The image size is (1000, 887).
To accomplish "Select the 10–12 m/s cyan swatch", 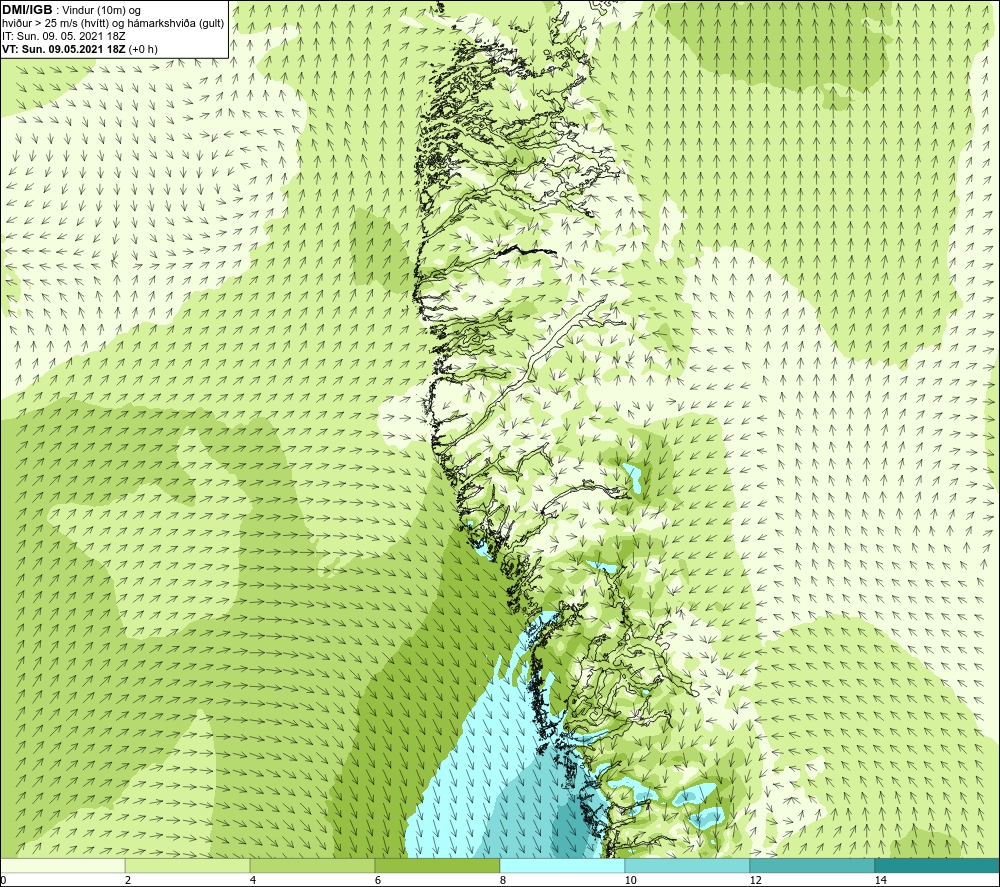I will point(688,865).
